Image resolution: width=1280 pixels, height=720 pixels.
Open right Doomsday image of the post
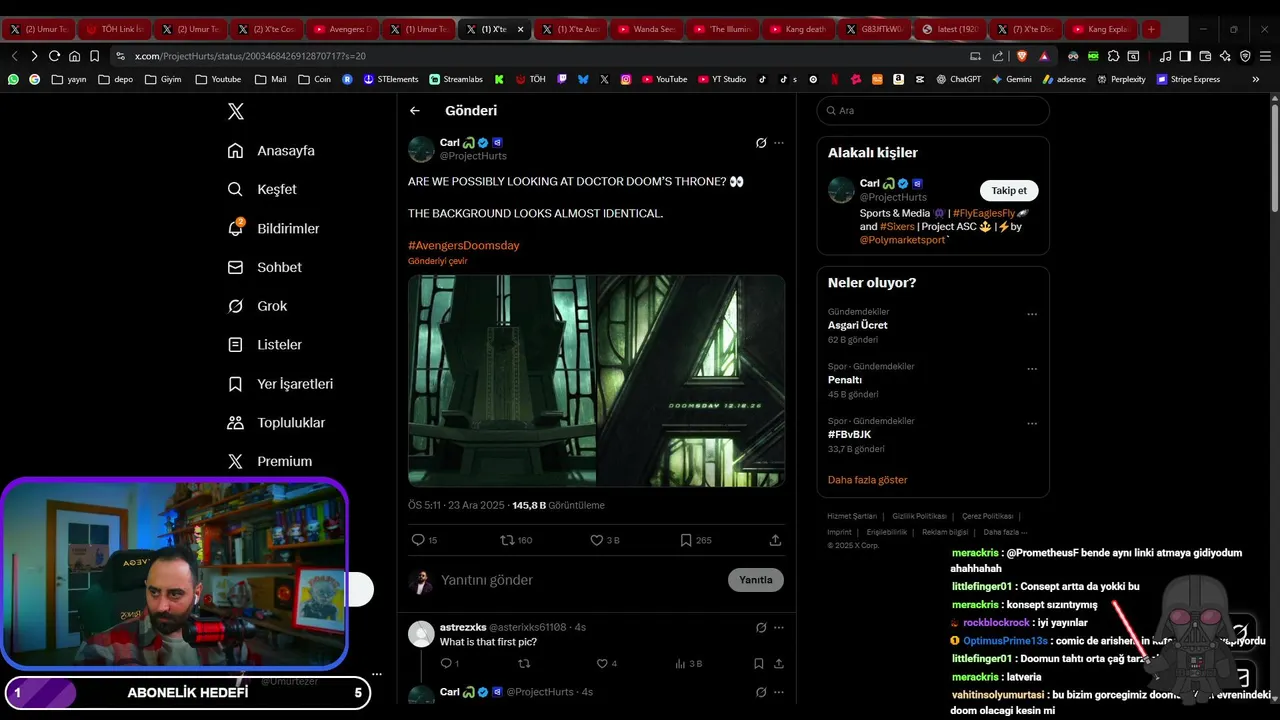pos(691,381)
